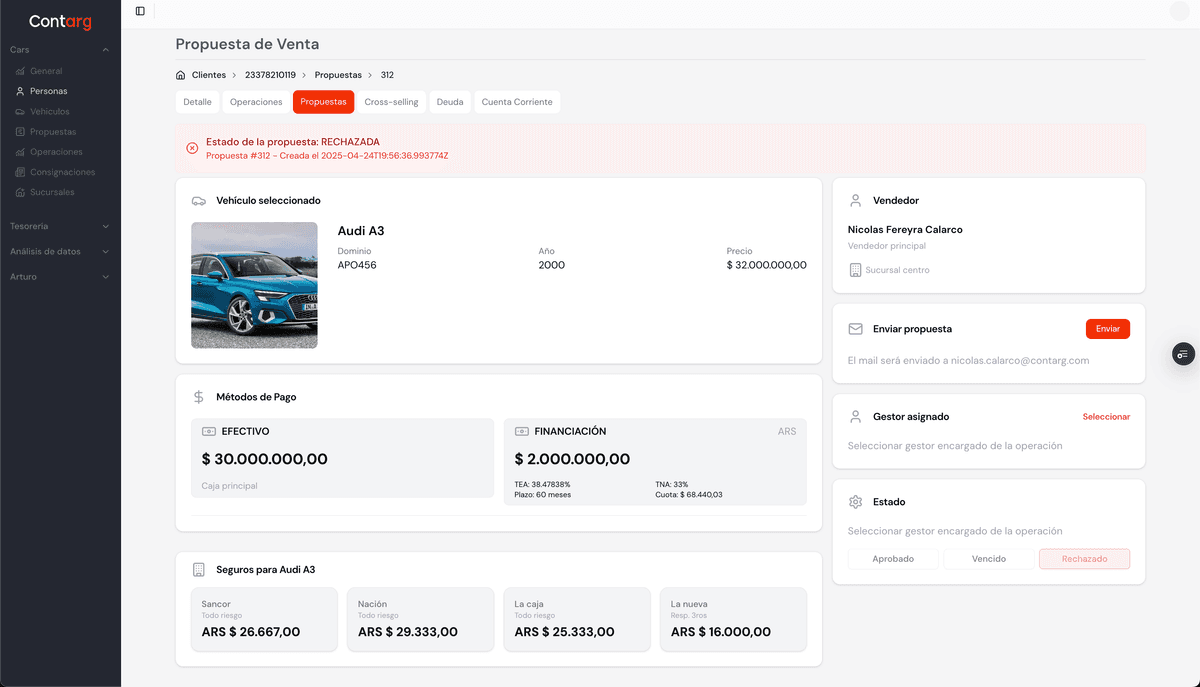Click the rejected status X icon
The image size is (1200, 687).
coord(192,148)
